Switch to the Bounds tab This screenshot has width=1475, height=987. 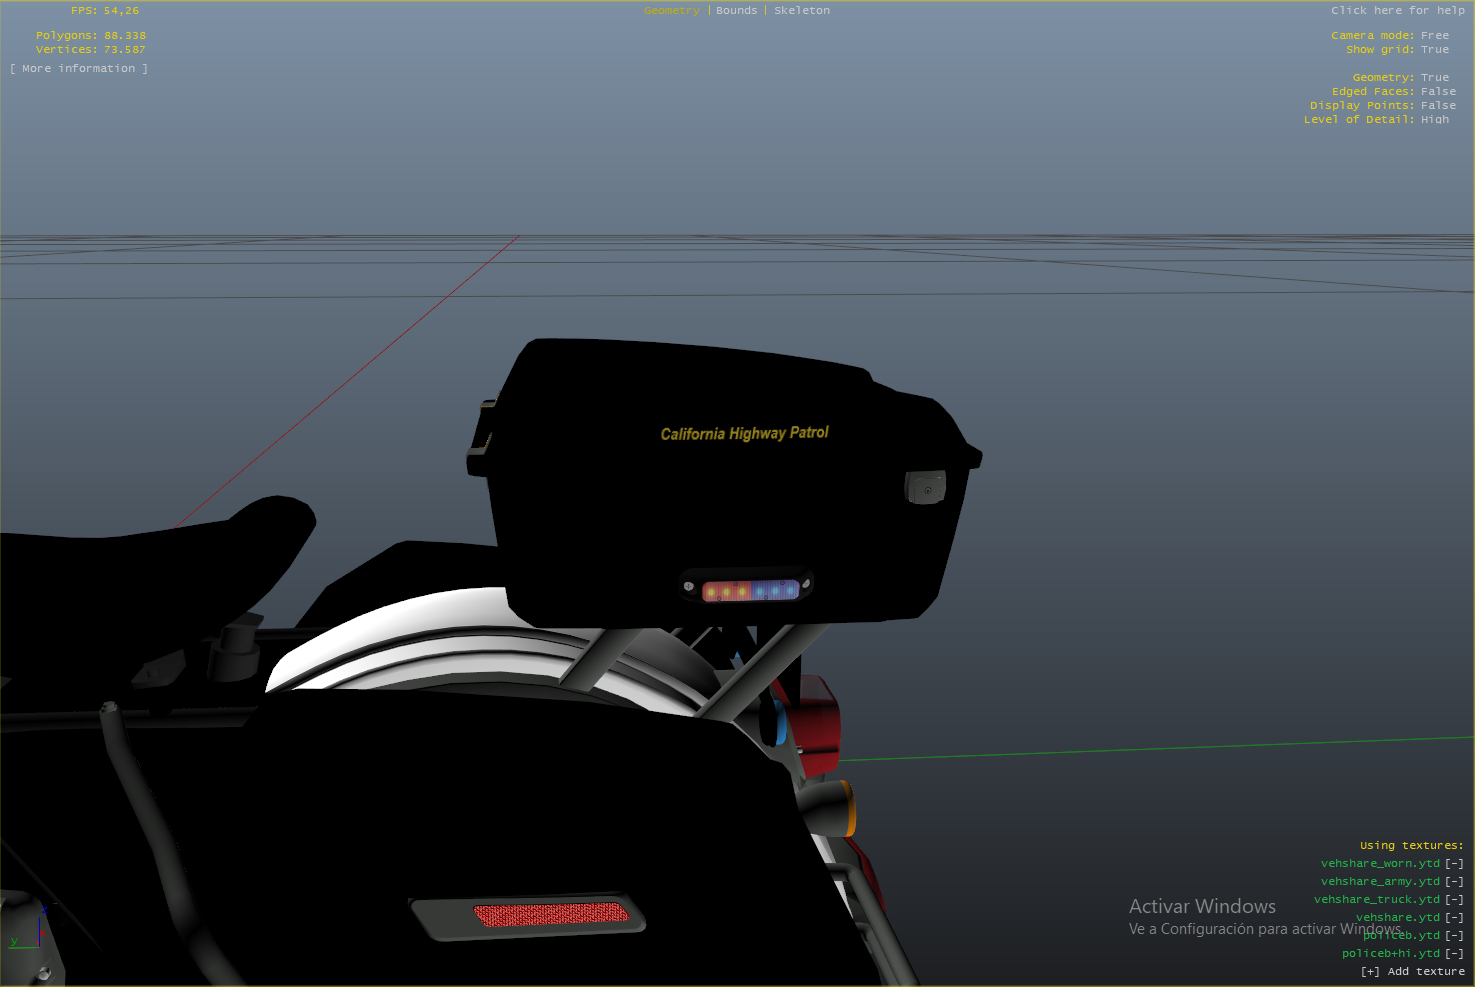(x=736, y=11)
